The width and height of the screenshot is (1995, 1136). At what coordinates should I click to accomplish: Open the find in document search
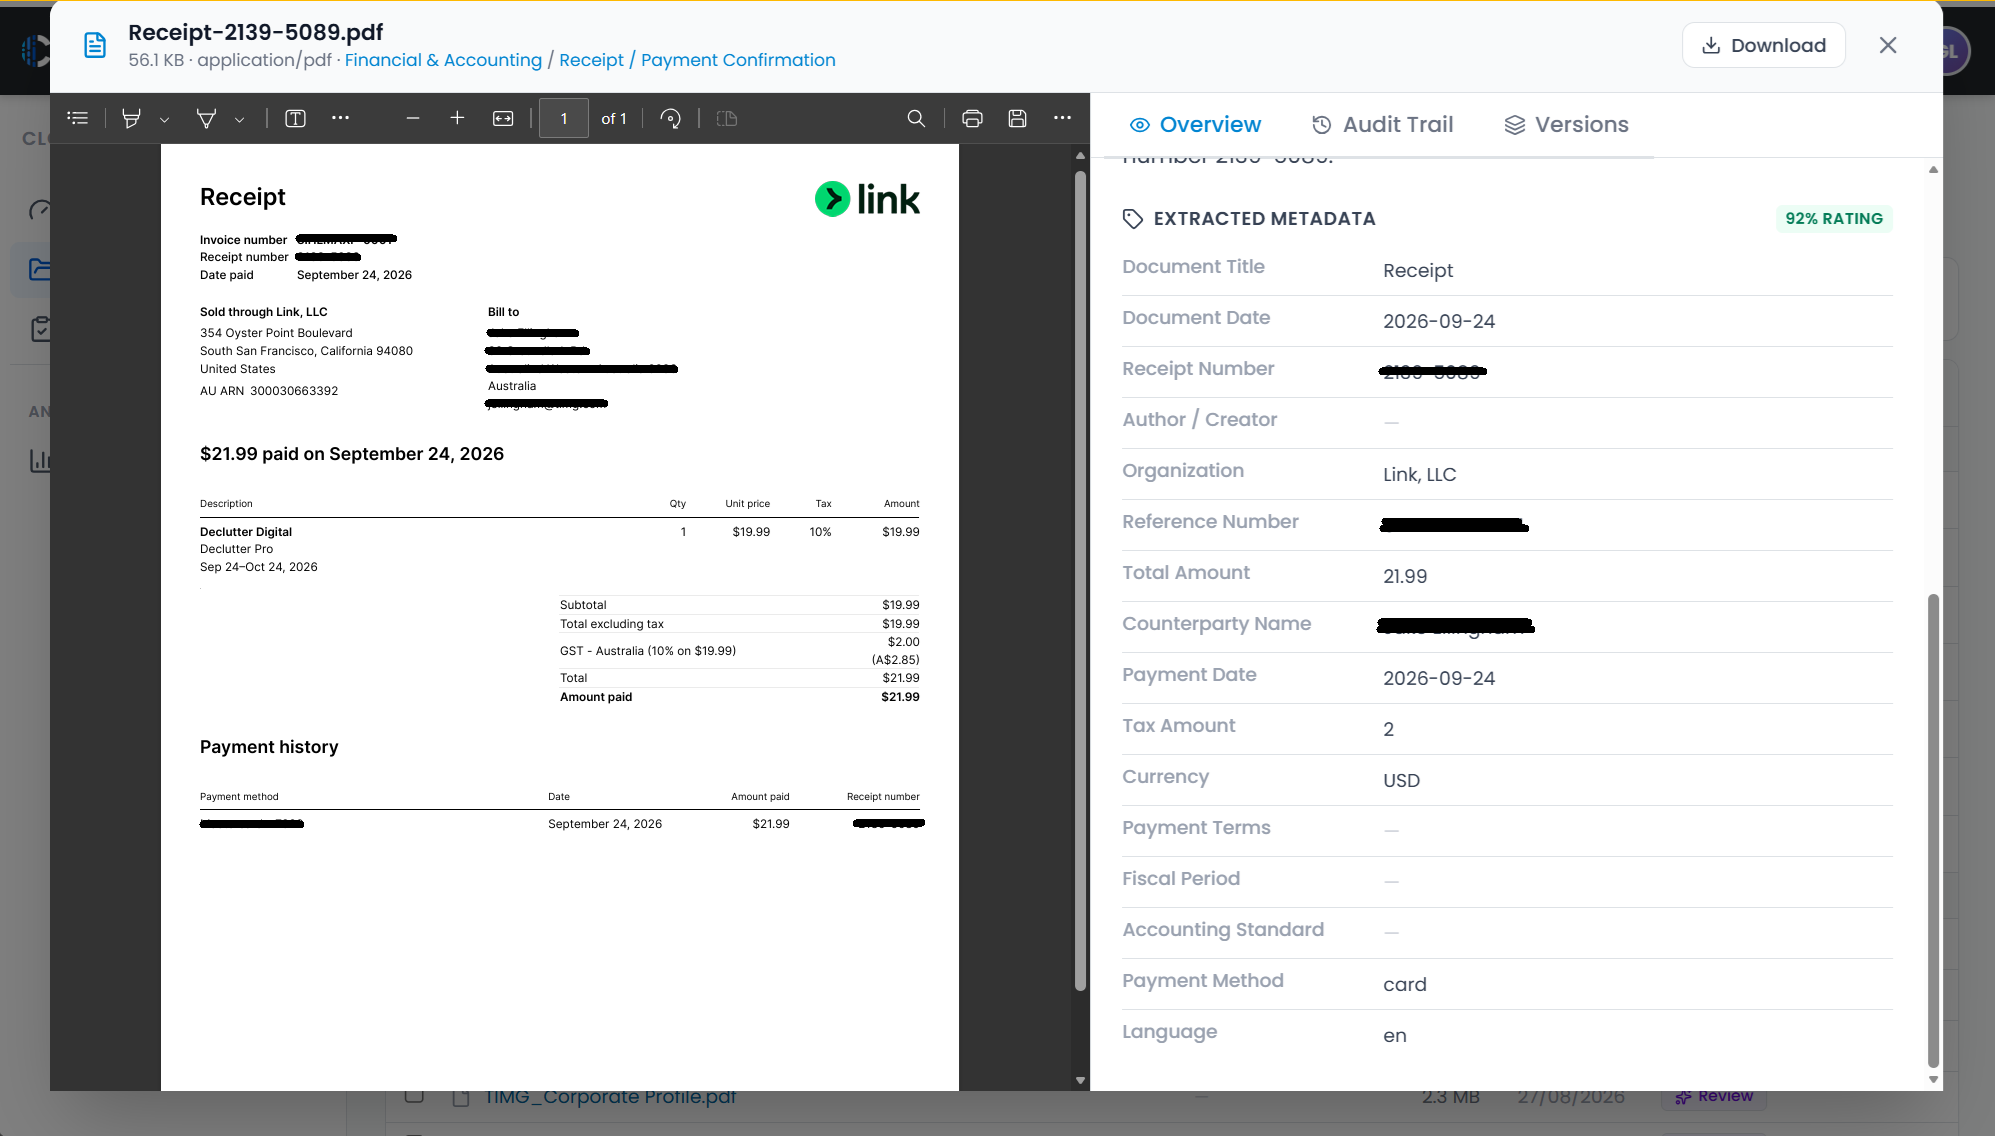[x=916, y=118]
